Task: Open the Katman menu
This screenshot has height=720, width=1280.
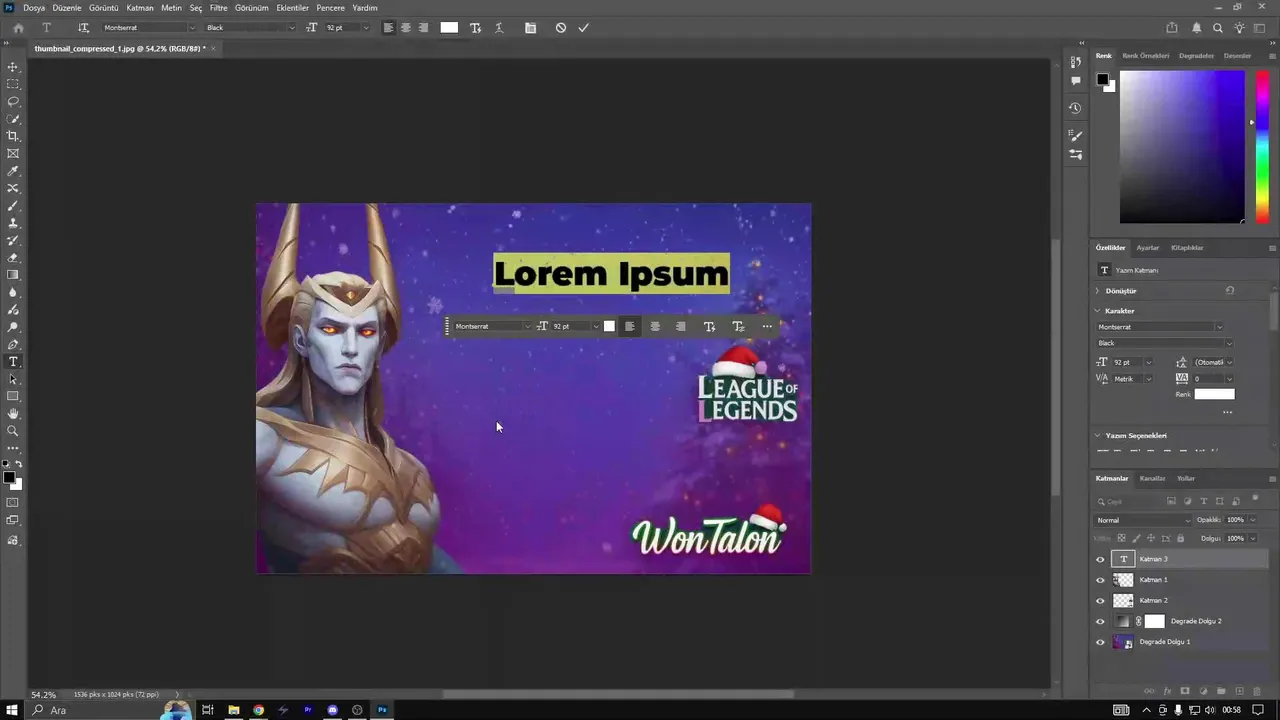Action: click(x=140, y=8)
